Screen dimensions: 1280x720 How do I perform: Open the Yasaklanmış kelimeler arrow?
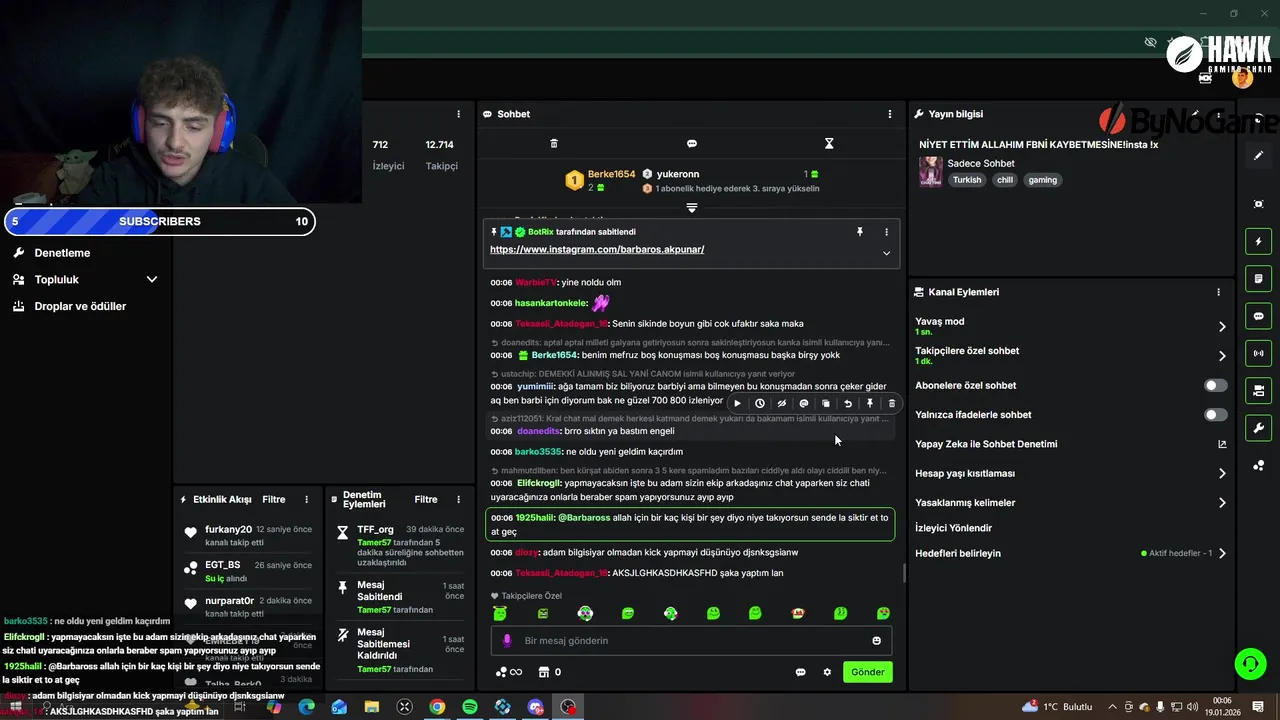[x=1222, y=503]
